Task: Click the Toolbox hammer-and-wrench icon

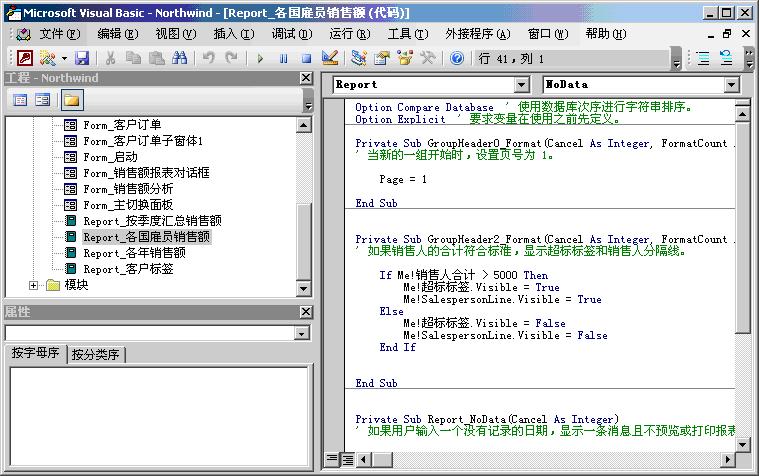Action: (x=428, y=58)
